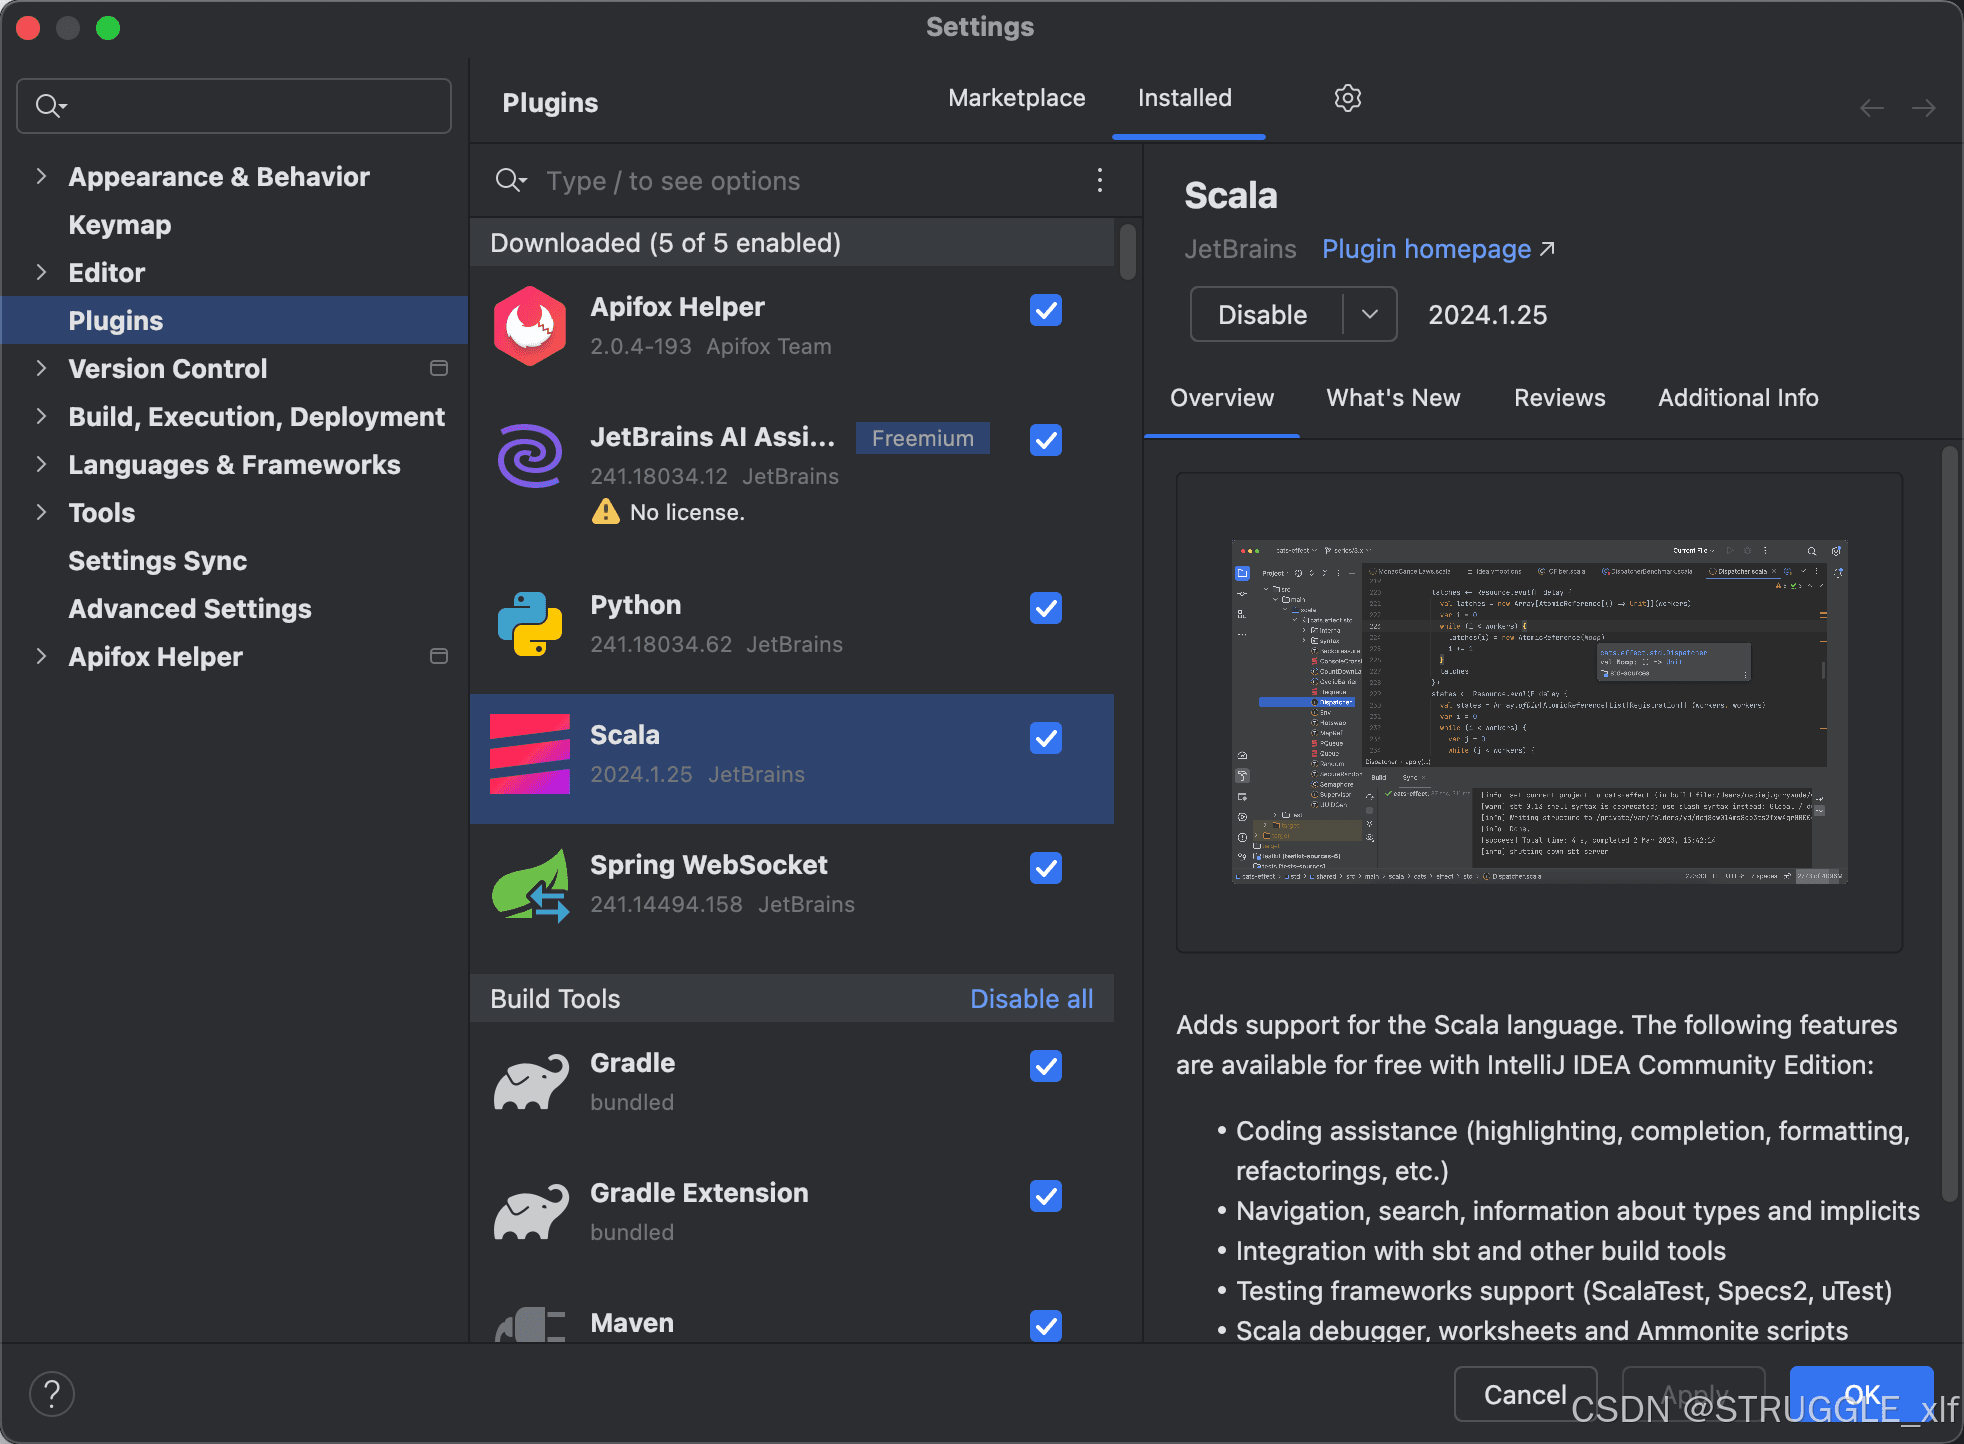Image resolution: width=1964 pixels, height=1444 pixels.
Task: Click the settings search magnifier icon
Action: [x=50, y=105]
